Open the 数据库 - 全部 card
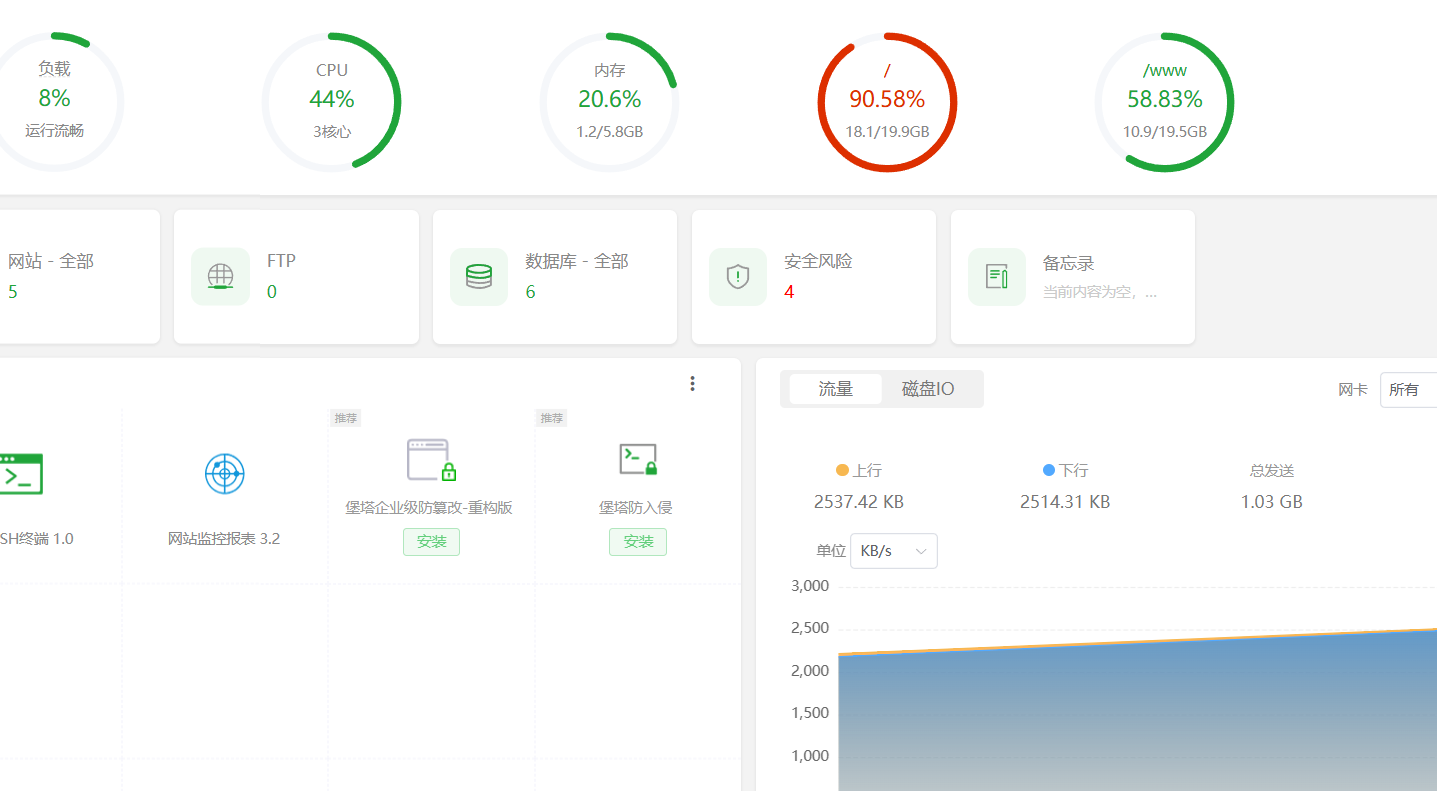The width and height of the screenshot is (1437, 791). tap(555, 277)
